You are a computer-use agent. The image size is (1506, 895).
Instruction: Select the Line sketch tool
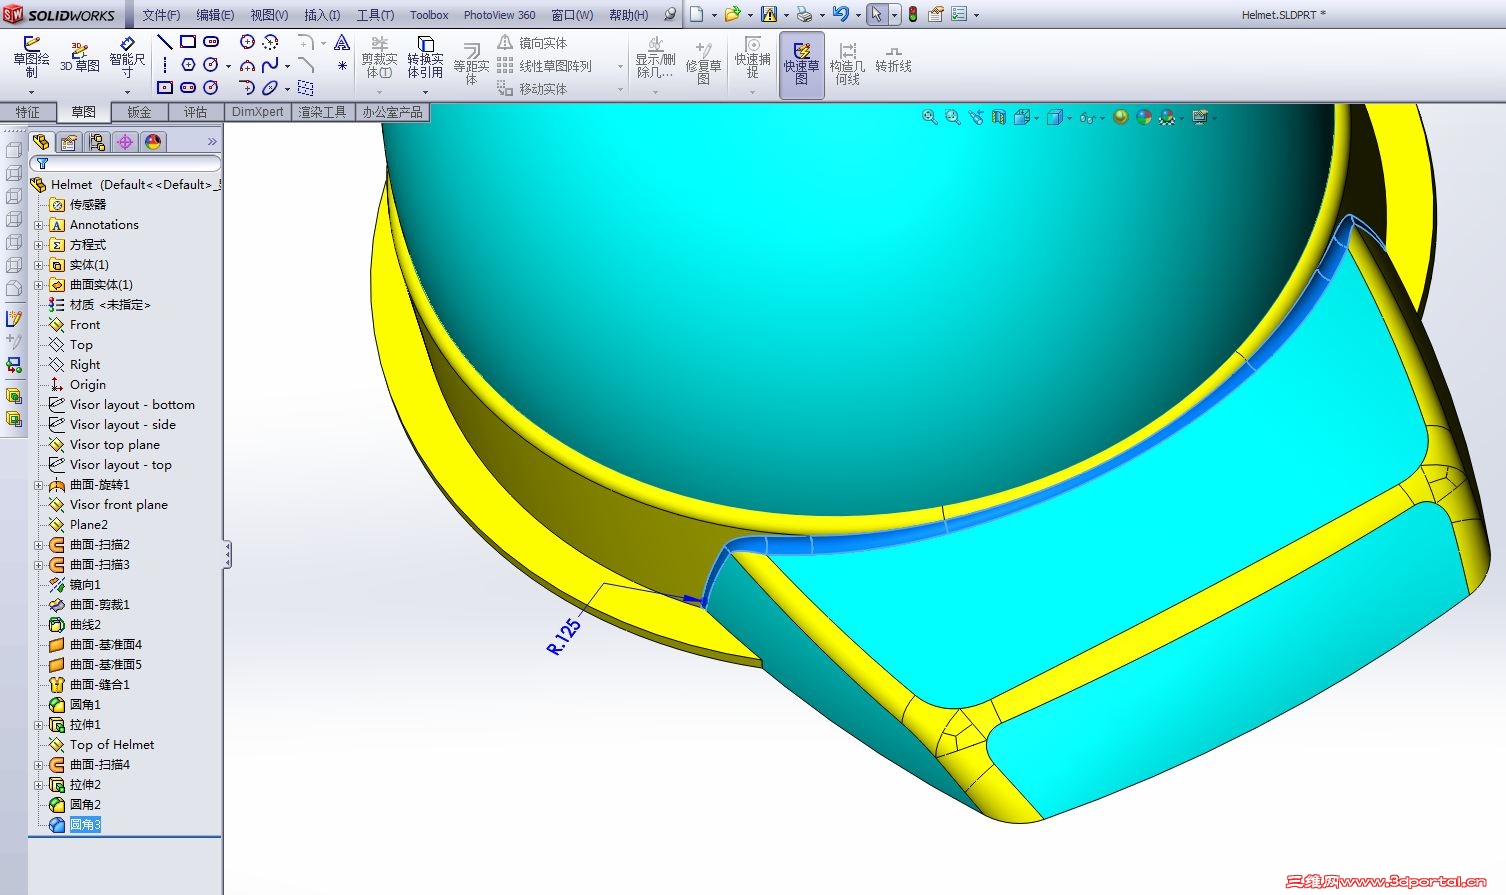coord(165,42)
